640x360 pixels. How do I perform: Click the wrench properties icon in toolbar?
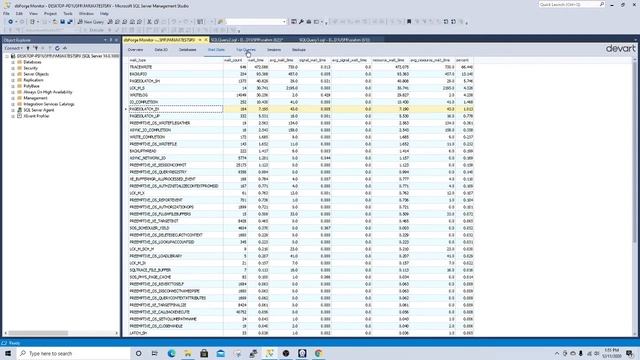click(x=301, y=22)
